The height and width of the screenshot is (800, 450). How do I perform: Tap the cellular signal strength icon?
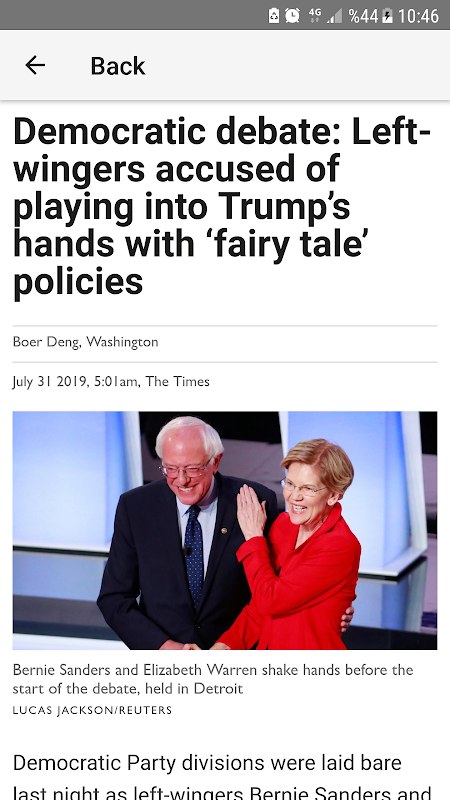pos(334,16)
